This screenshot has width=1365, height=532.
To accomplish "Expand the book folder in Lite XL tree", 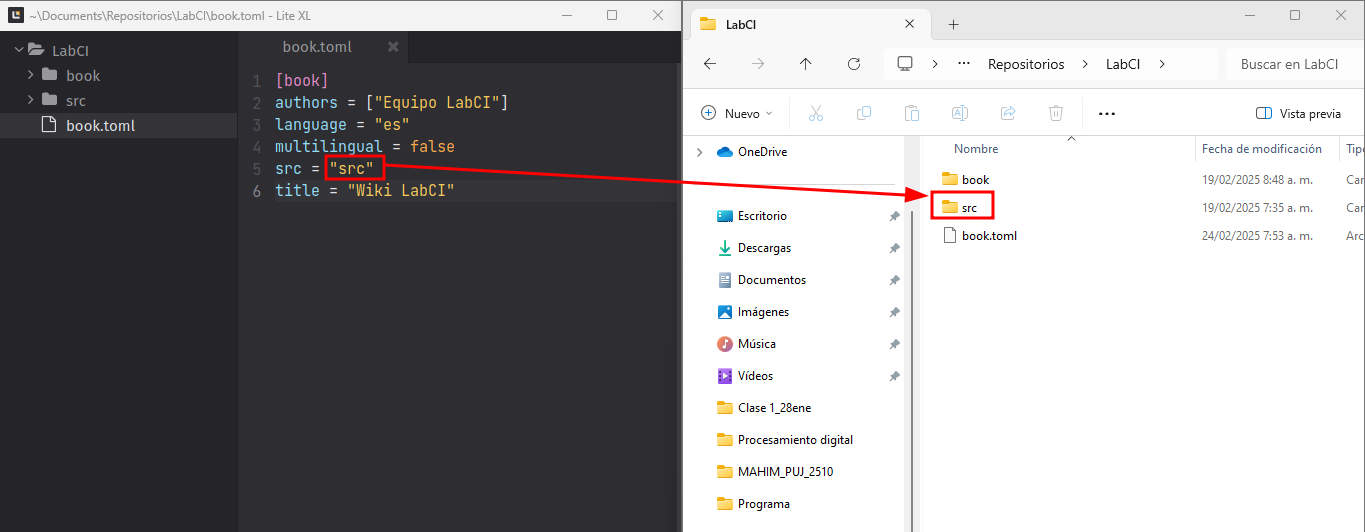I will [30, 75].
